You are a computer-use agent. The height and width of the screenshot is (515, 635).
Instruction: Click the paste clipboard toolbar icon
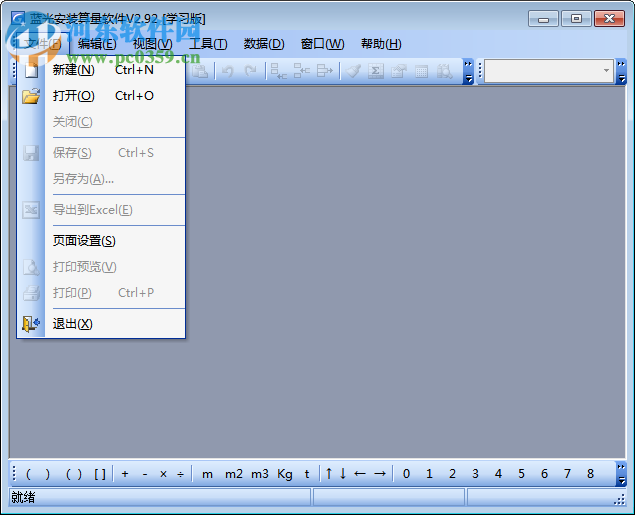(200, 71)
